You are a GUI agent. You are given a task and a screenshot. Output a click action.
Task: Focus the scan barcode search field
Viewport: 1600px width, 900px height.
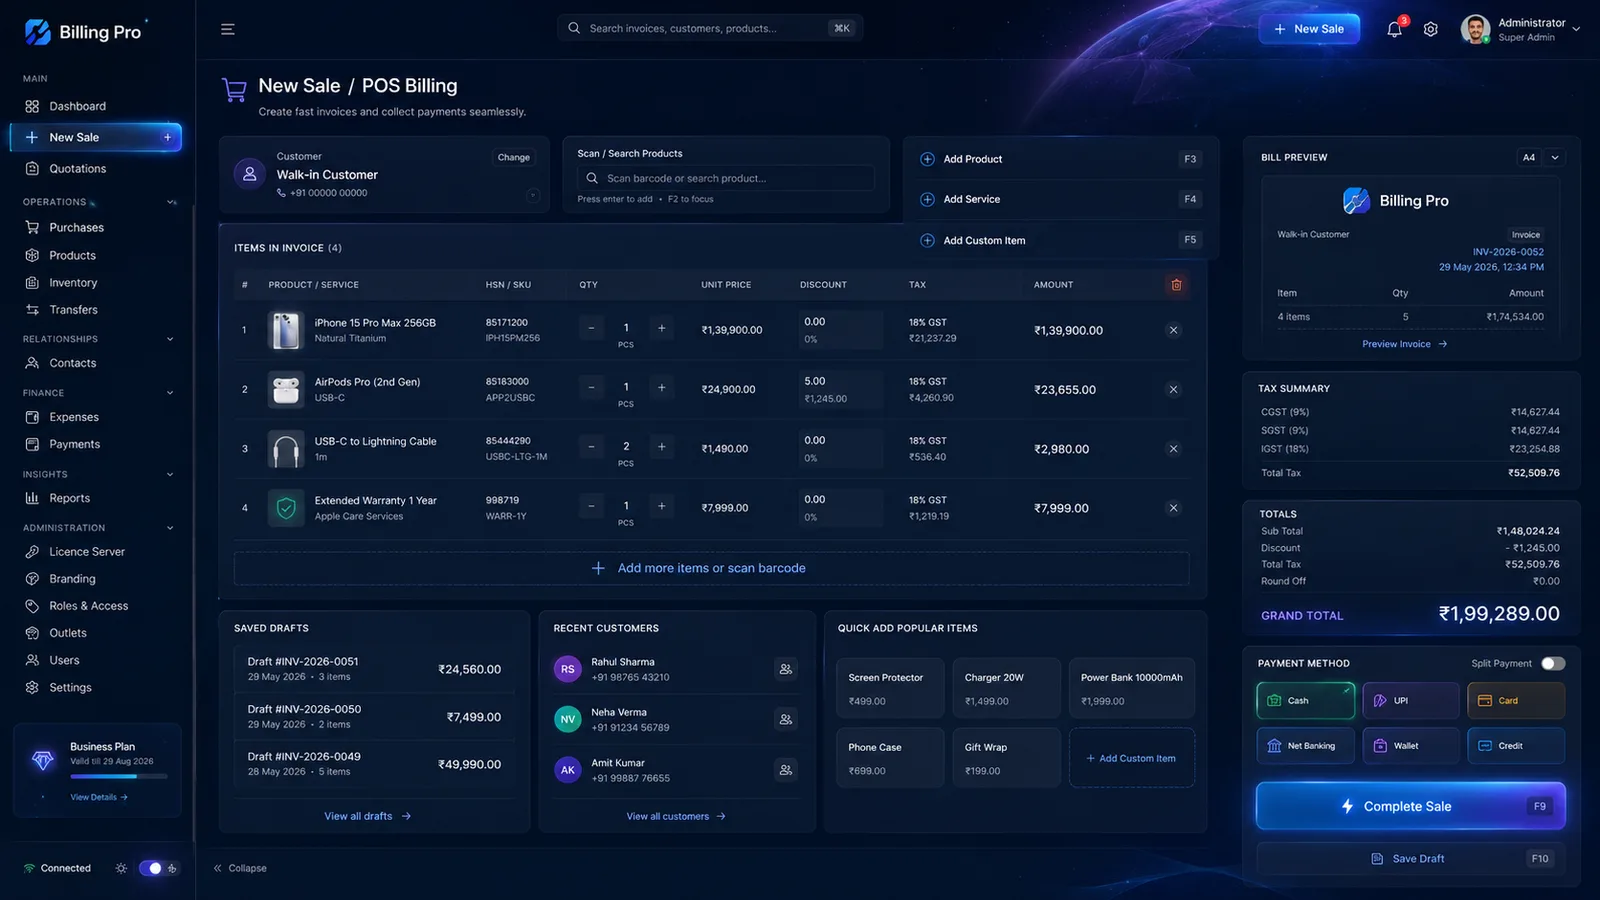point(726,178)
